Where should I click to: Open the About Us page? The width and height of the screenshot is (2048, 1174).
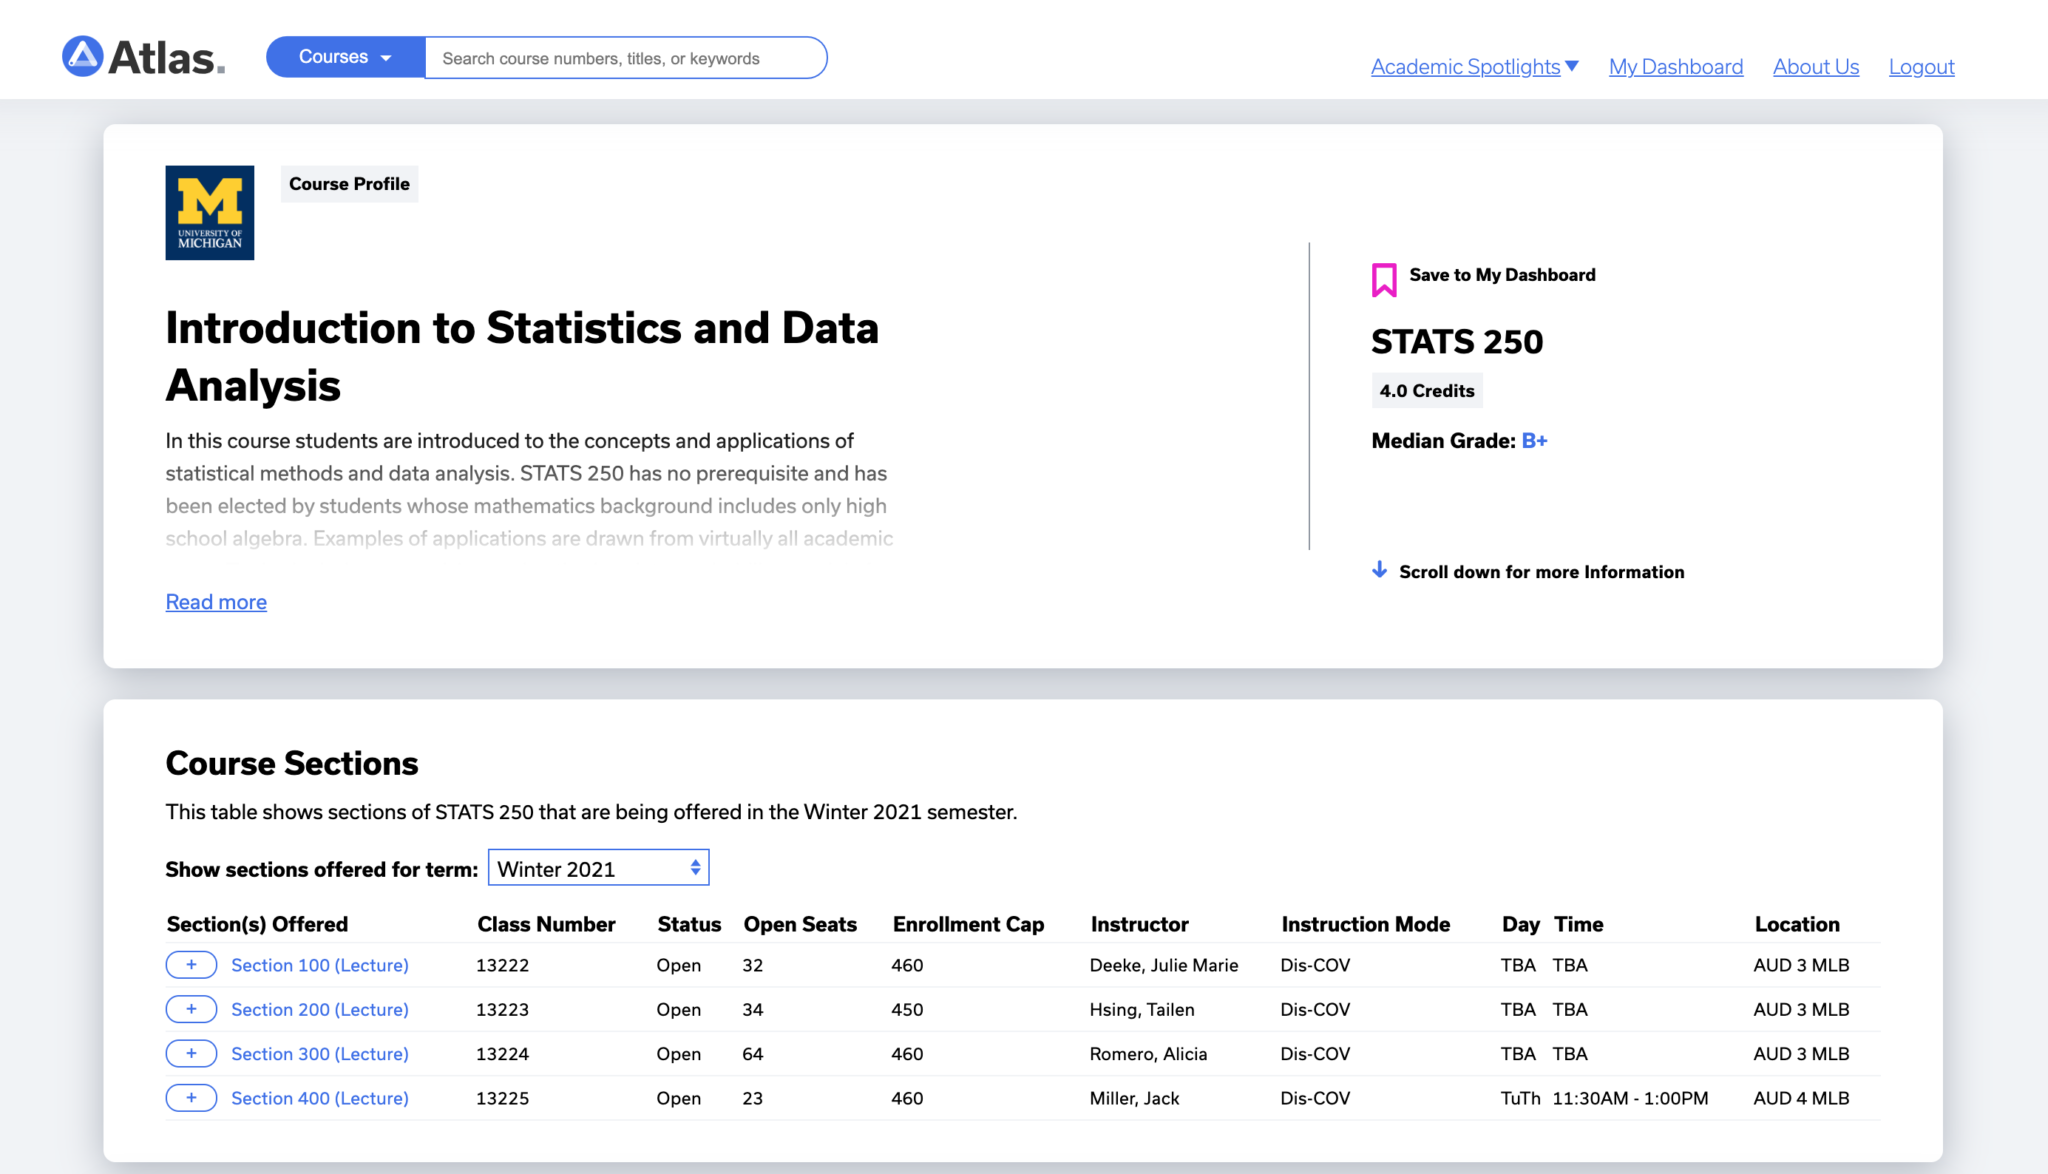tap(1815, 67)
